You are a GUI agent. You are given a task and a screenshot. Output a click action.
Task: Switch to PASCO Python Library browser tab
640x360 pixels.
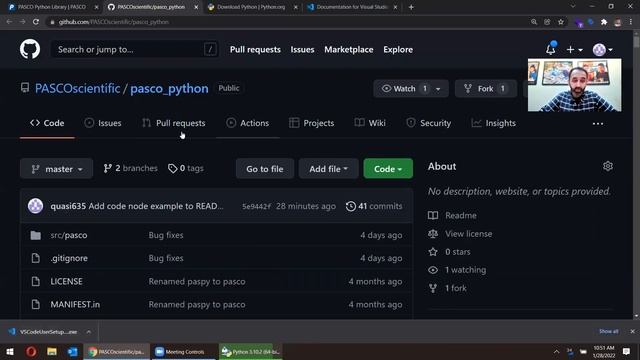(52, 7)
